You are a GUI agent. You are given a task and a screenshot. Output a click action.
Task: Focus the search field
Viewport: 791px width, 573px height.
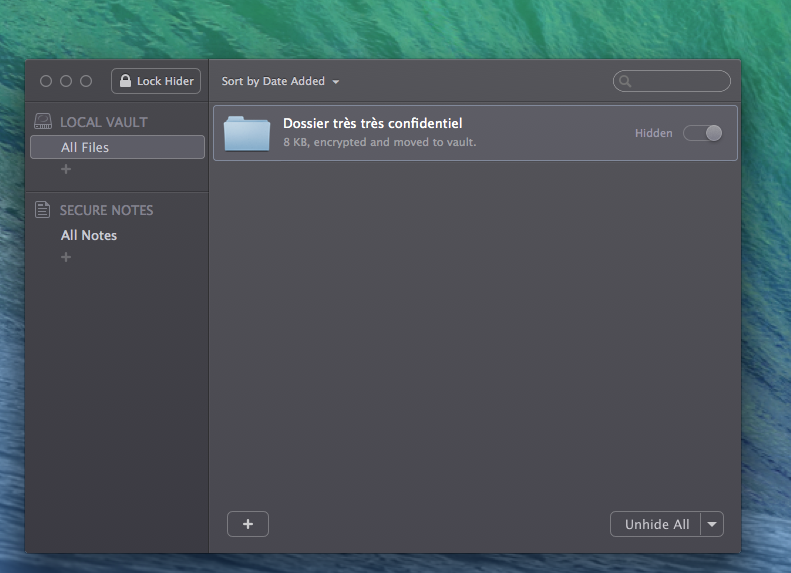671,81
